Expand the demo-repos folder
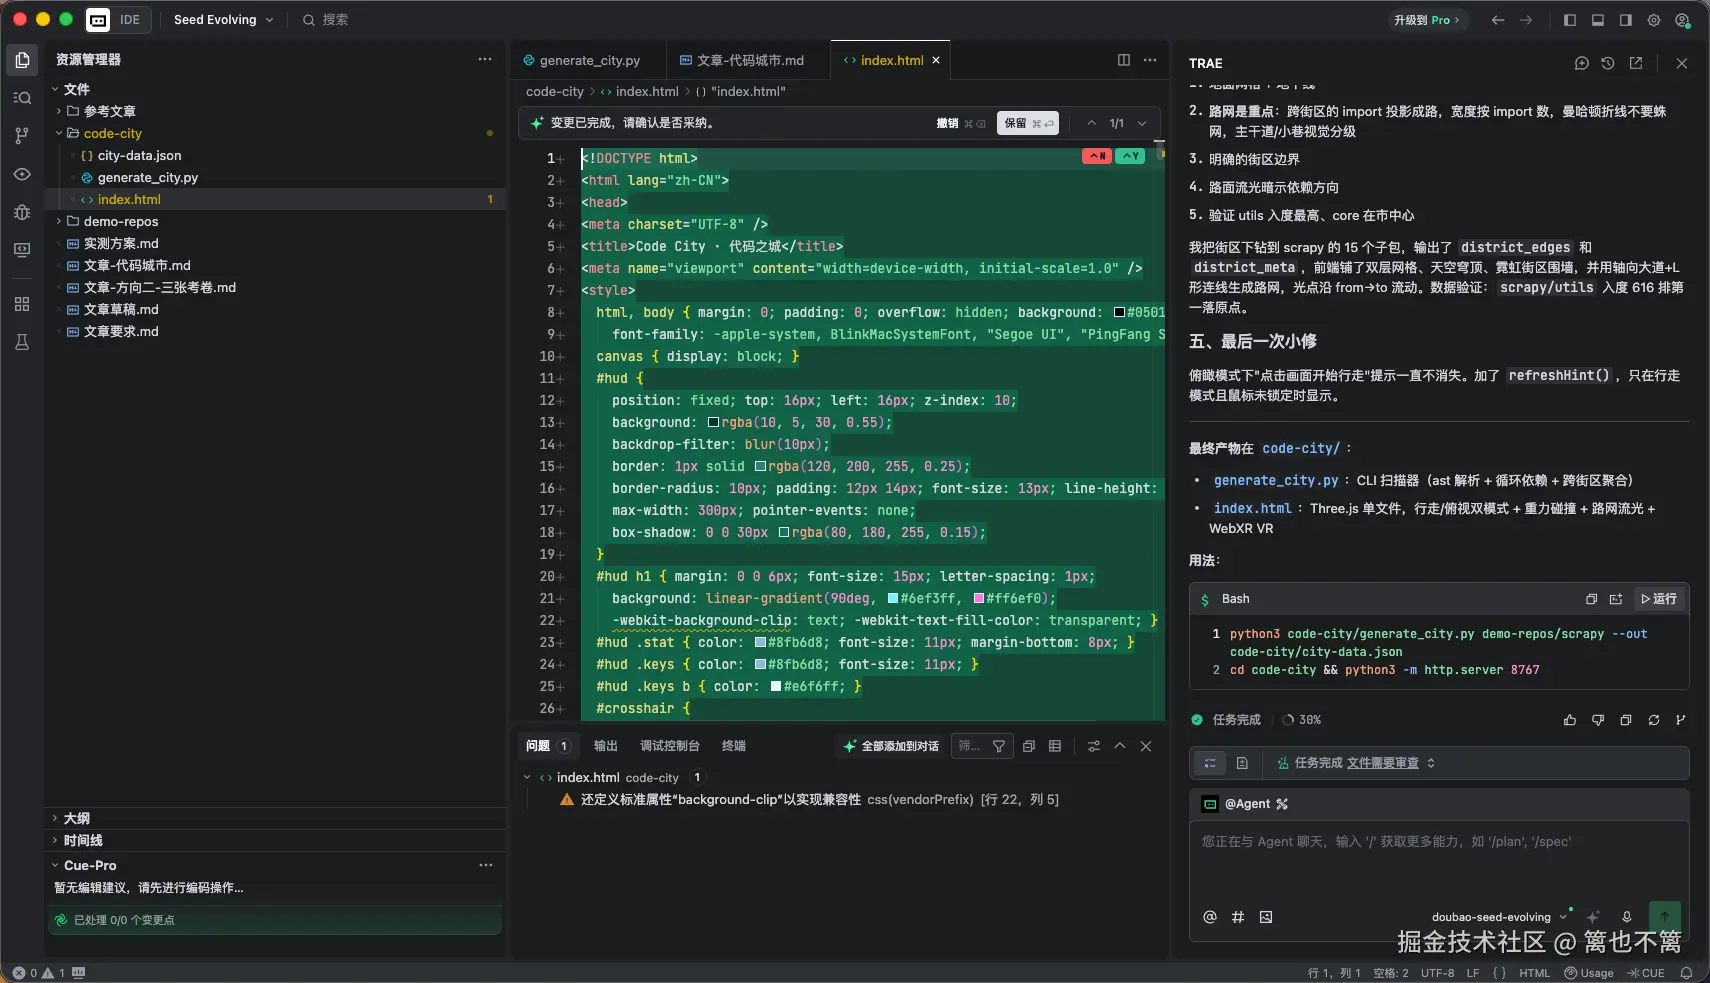 click(59, 221)
